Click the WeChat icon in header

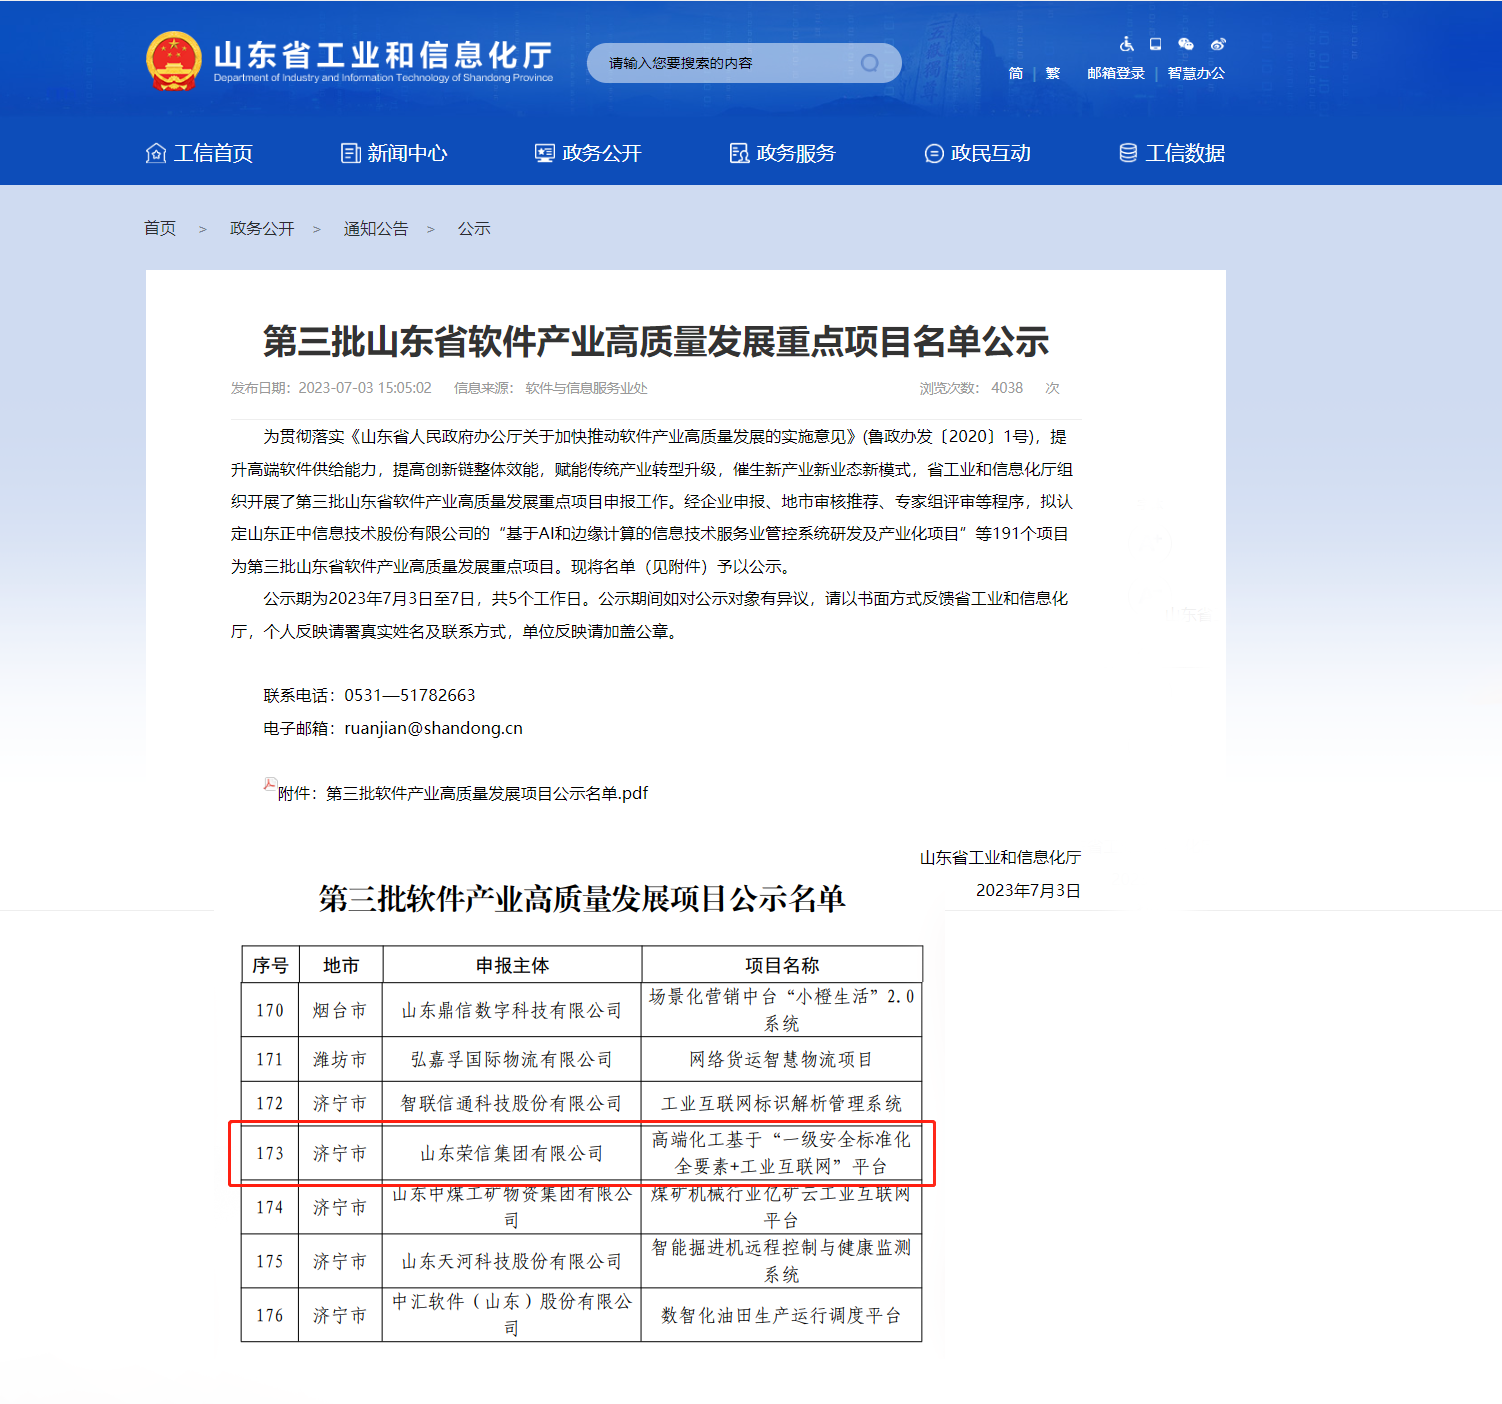click(1186, 44)
